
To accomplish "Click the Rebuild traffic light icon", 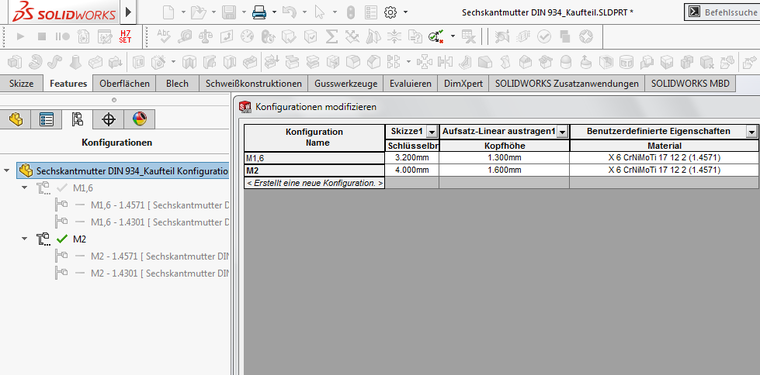I will 350,13.
